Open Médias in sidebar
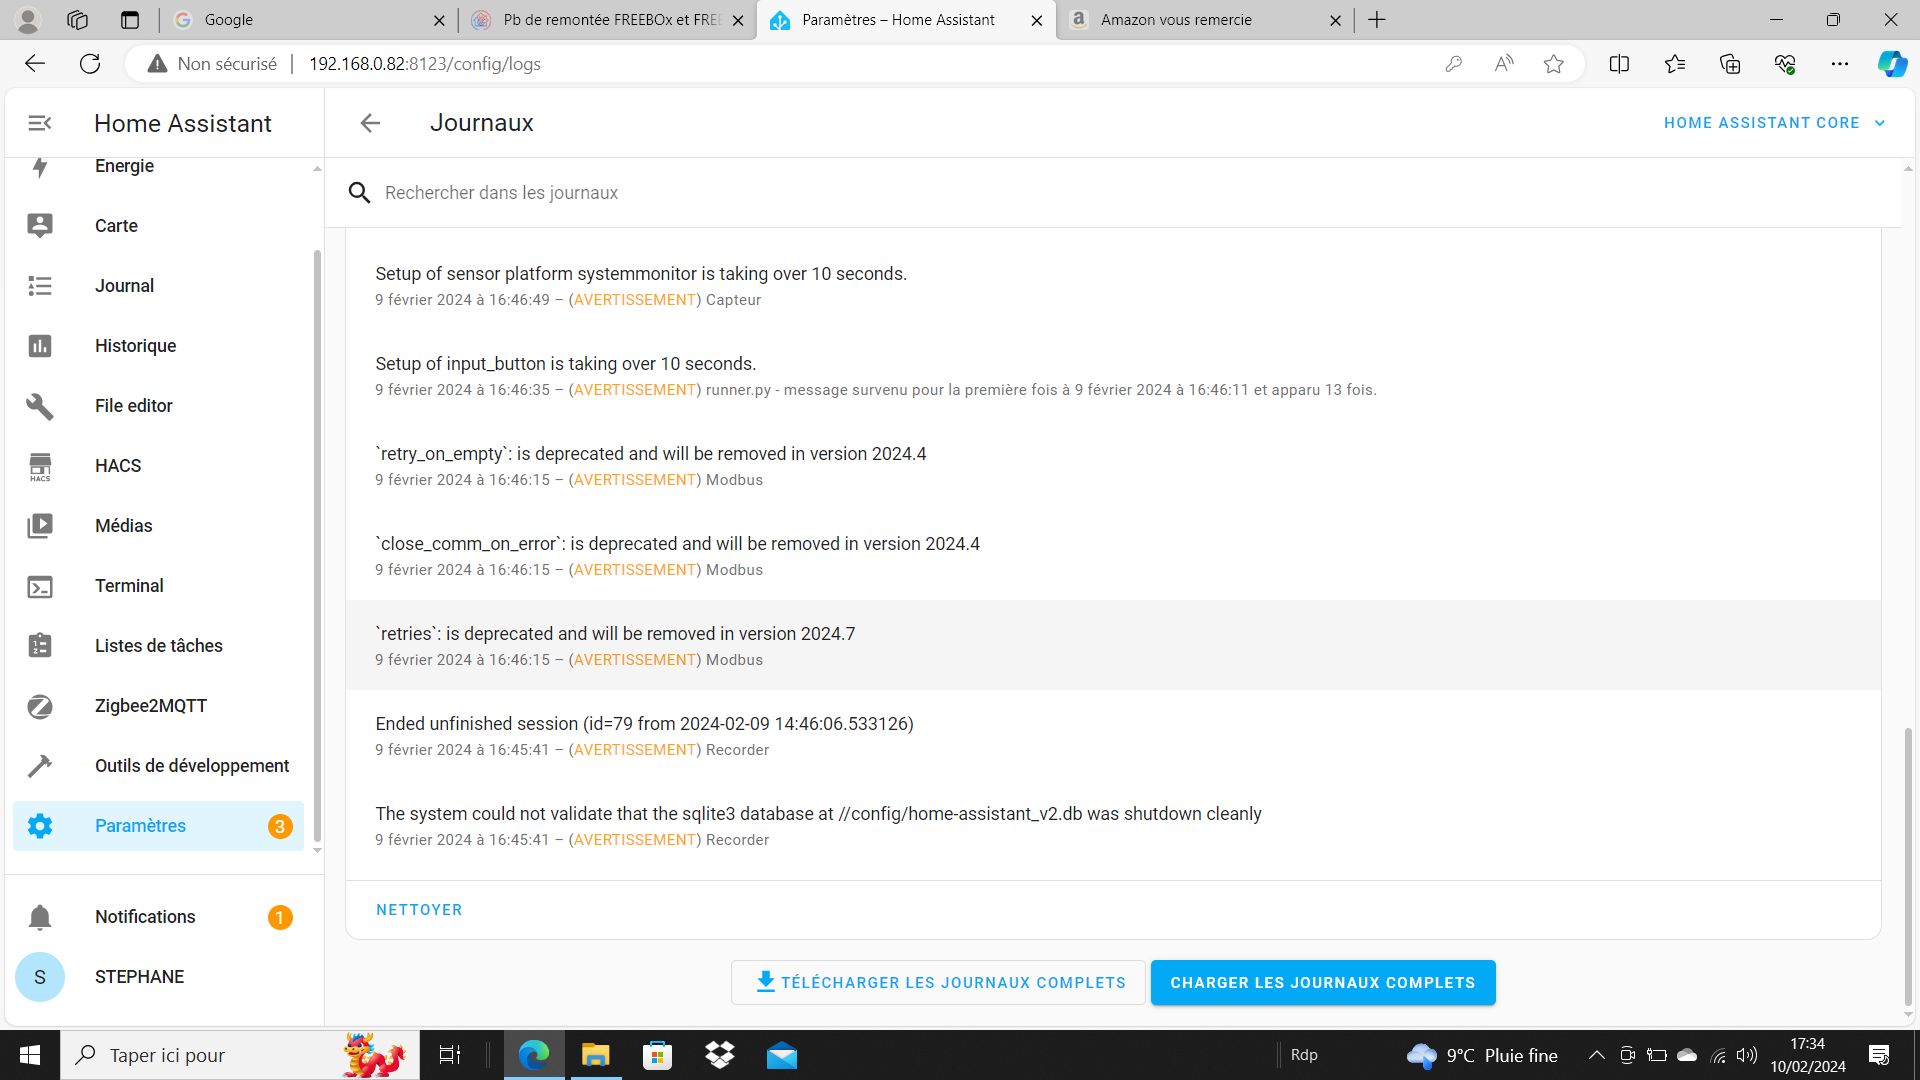This screenshot has width=1920, height=1080. [x=123, y=526]
